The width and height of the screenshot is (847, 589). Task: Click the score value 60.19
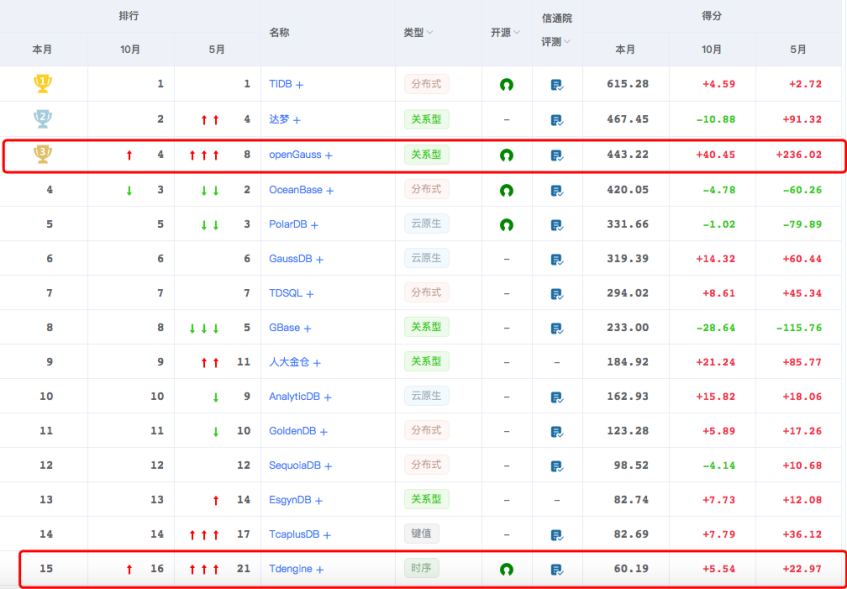coord(631,568)
